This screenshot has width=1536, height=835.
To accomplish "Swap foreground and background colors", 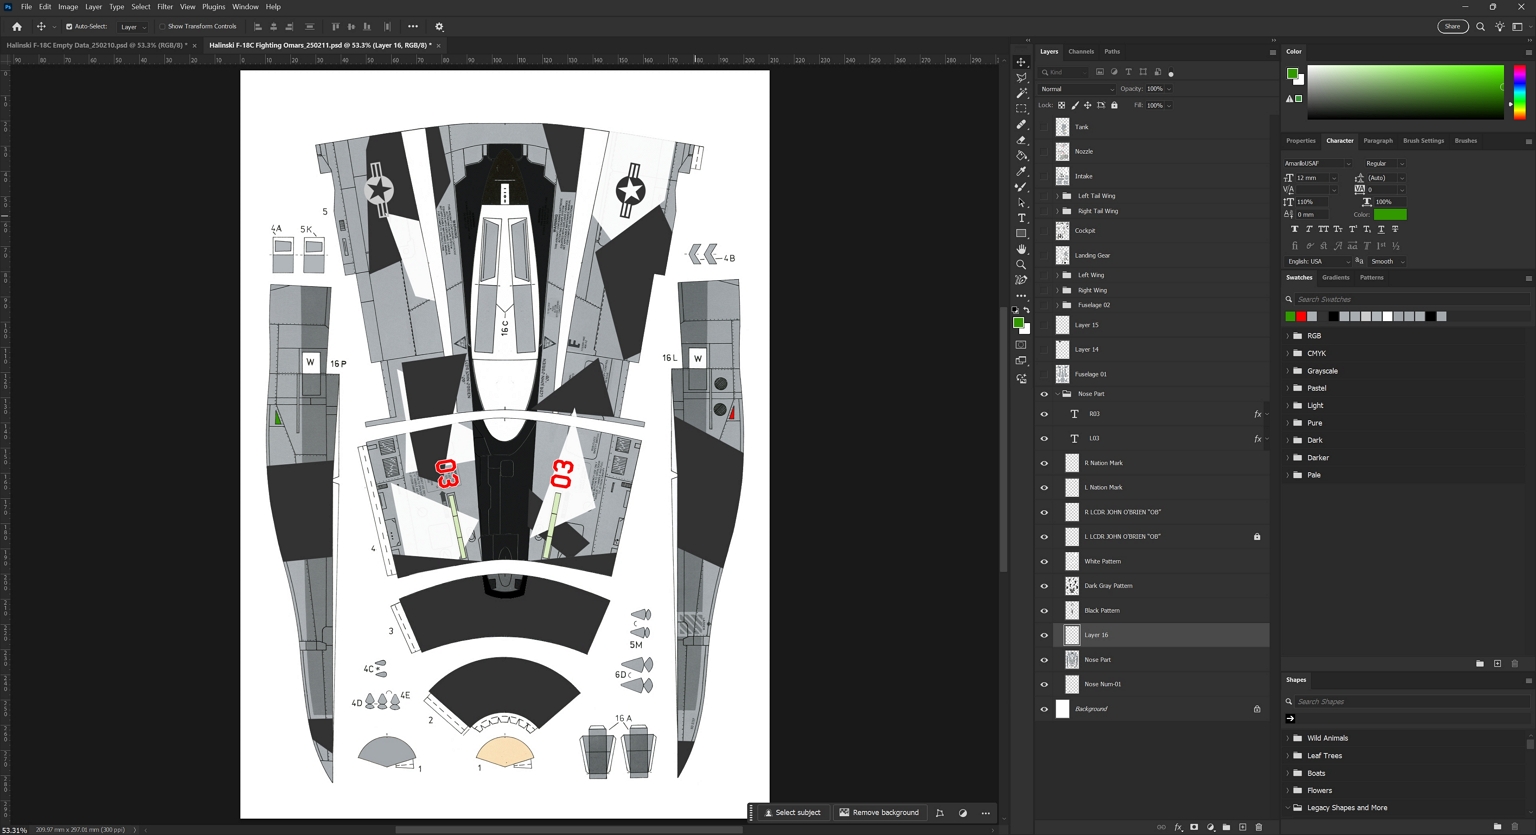I will (1026, 310).
